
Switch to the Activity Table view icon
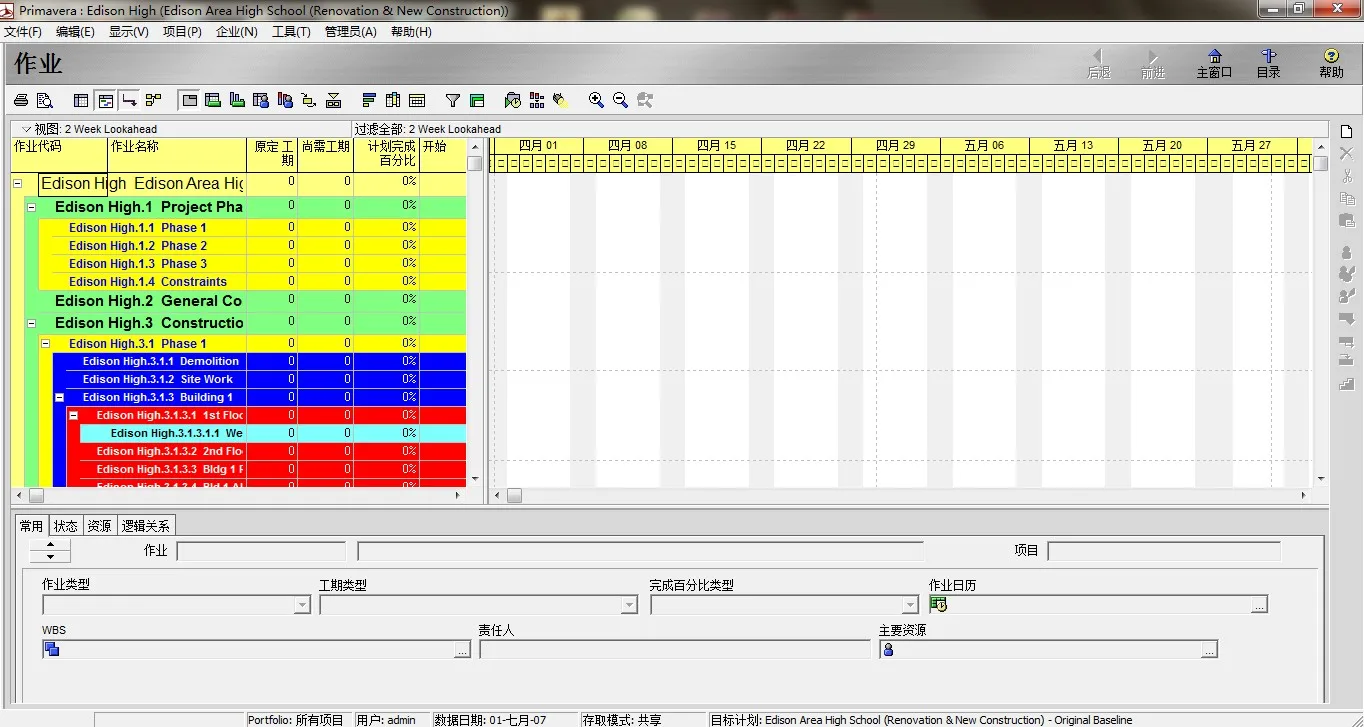[x=82, y=100]
